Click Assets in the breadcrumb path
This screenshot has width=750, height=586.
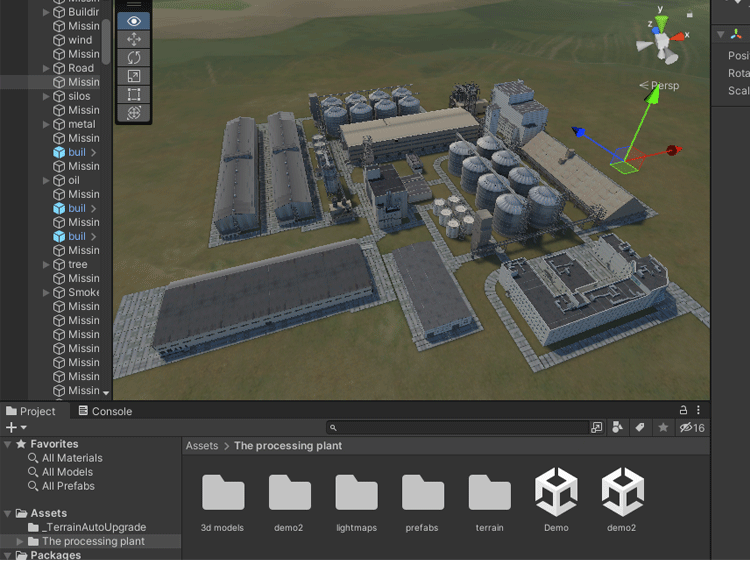[202, 446]
